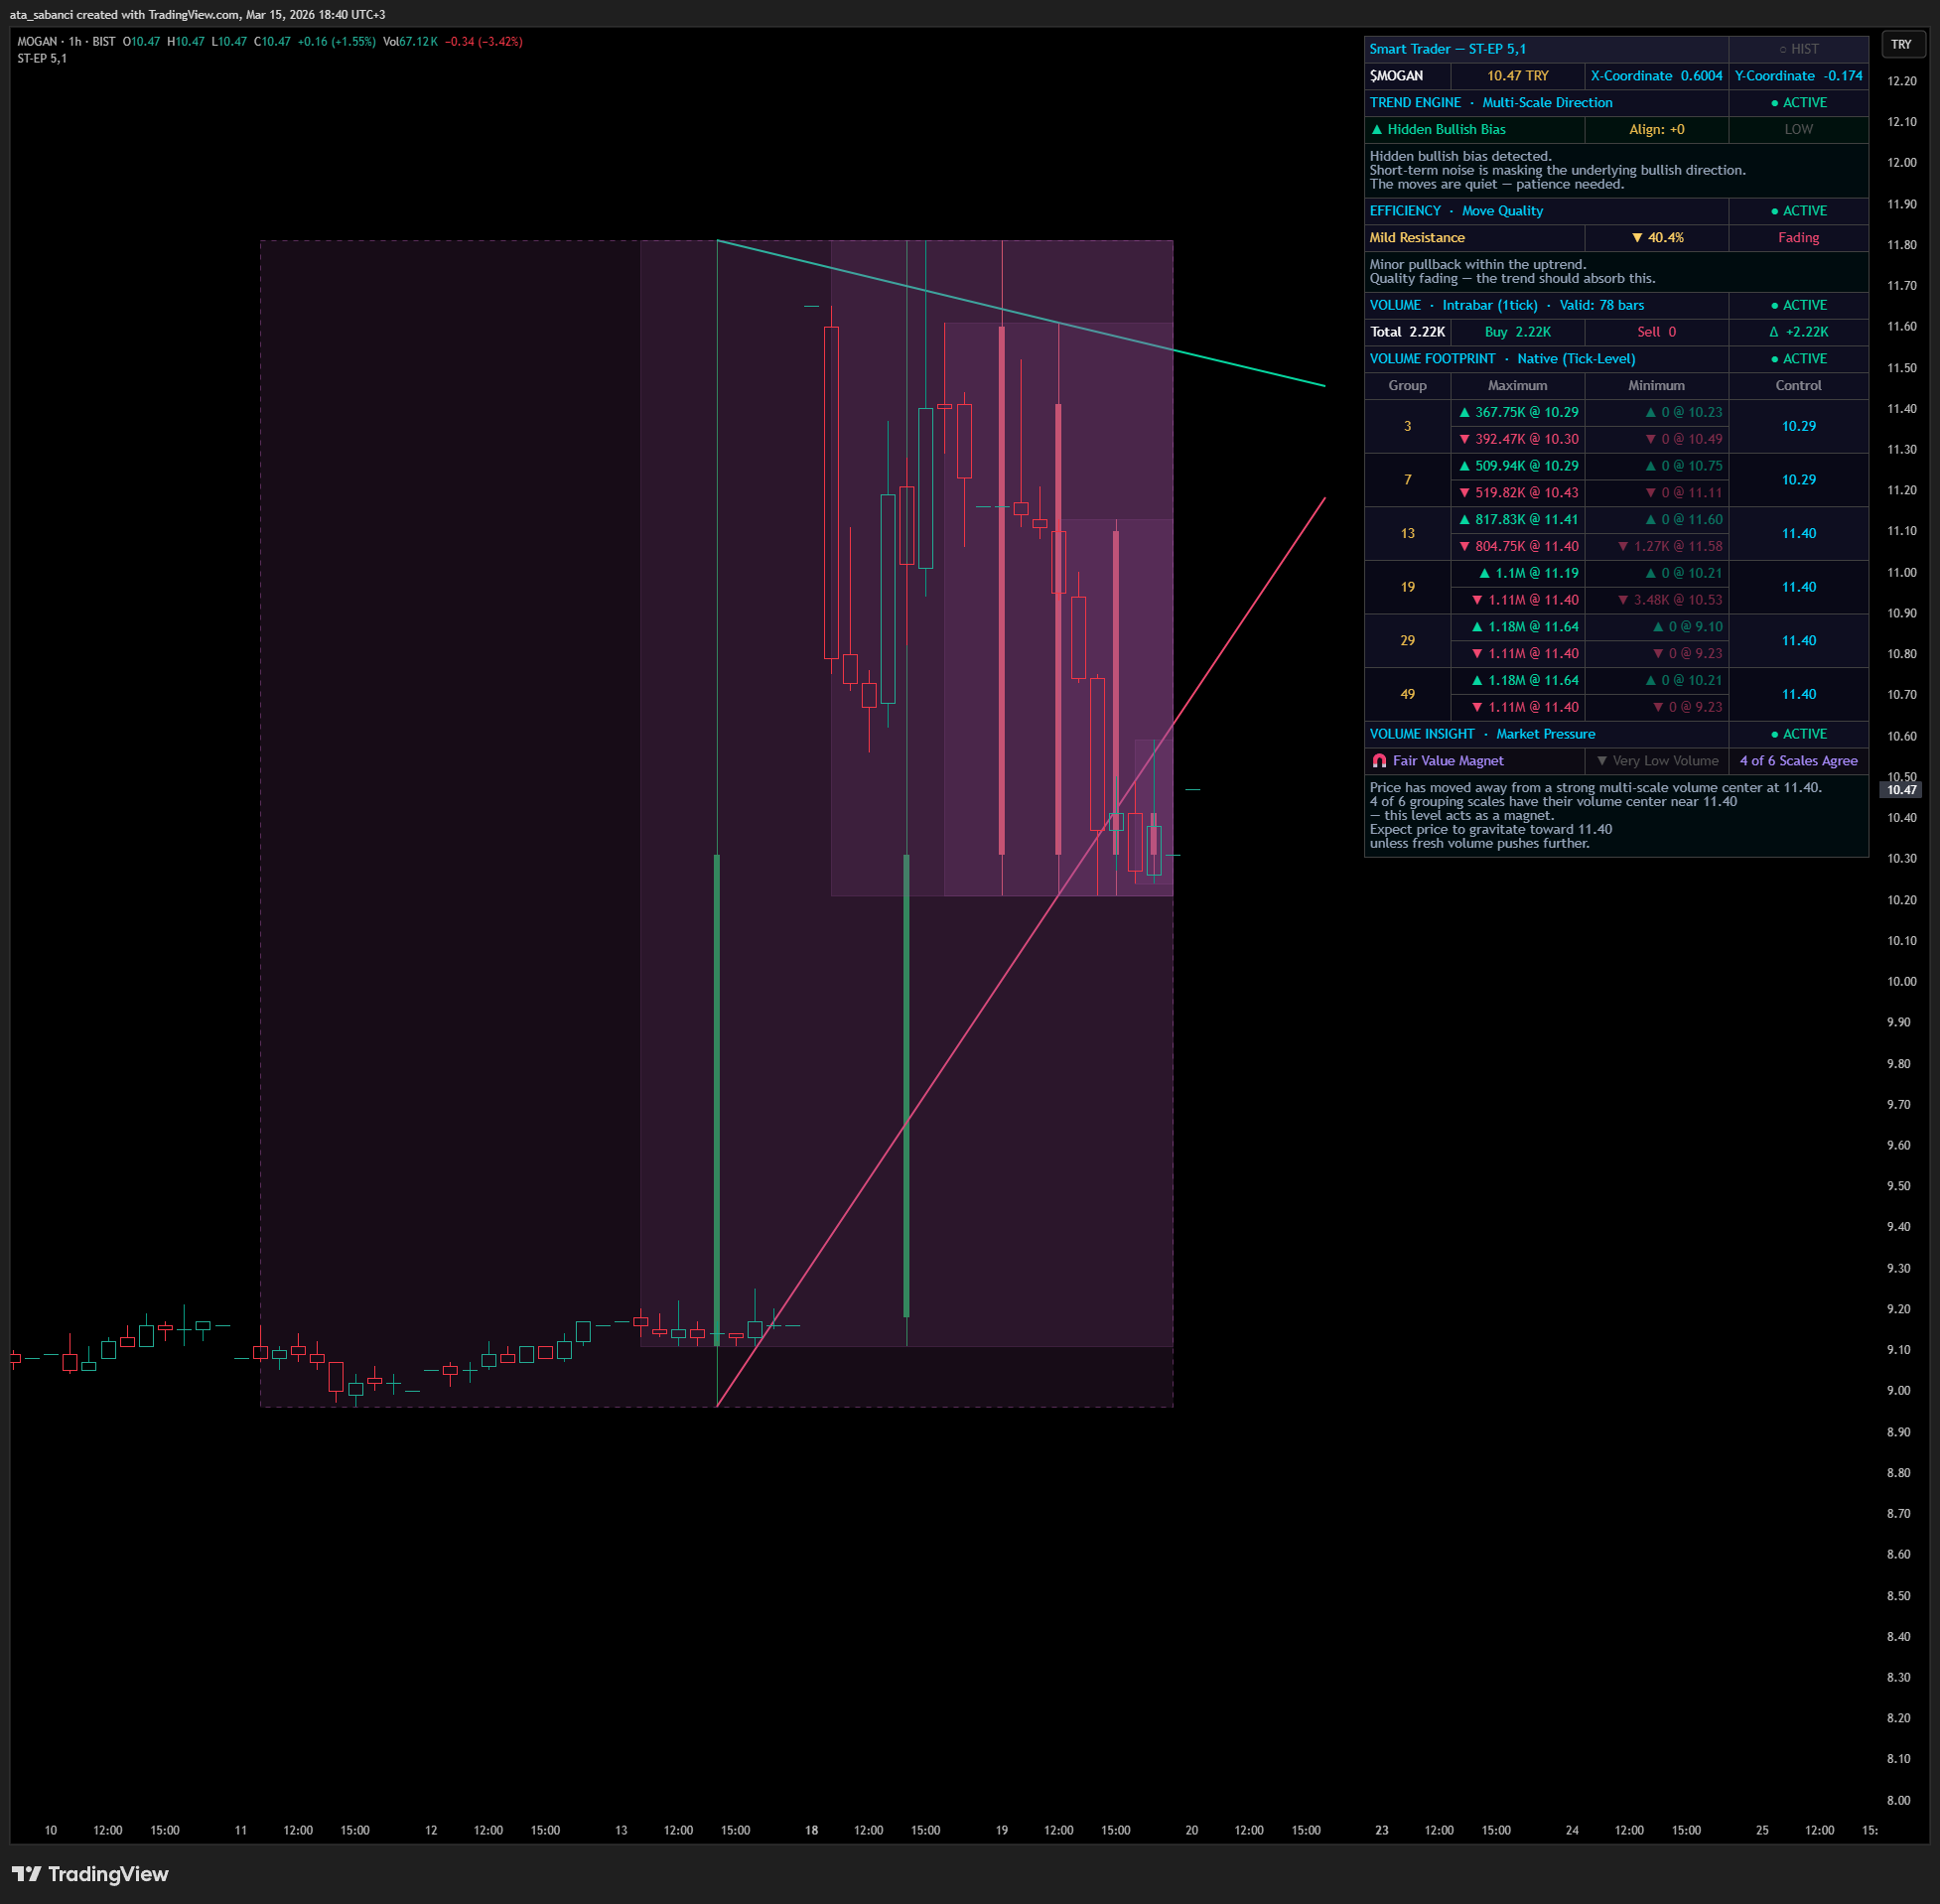Click the Mild Resistance label
Screen dimensions: 1940x1904
click(1417, 238)
